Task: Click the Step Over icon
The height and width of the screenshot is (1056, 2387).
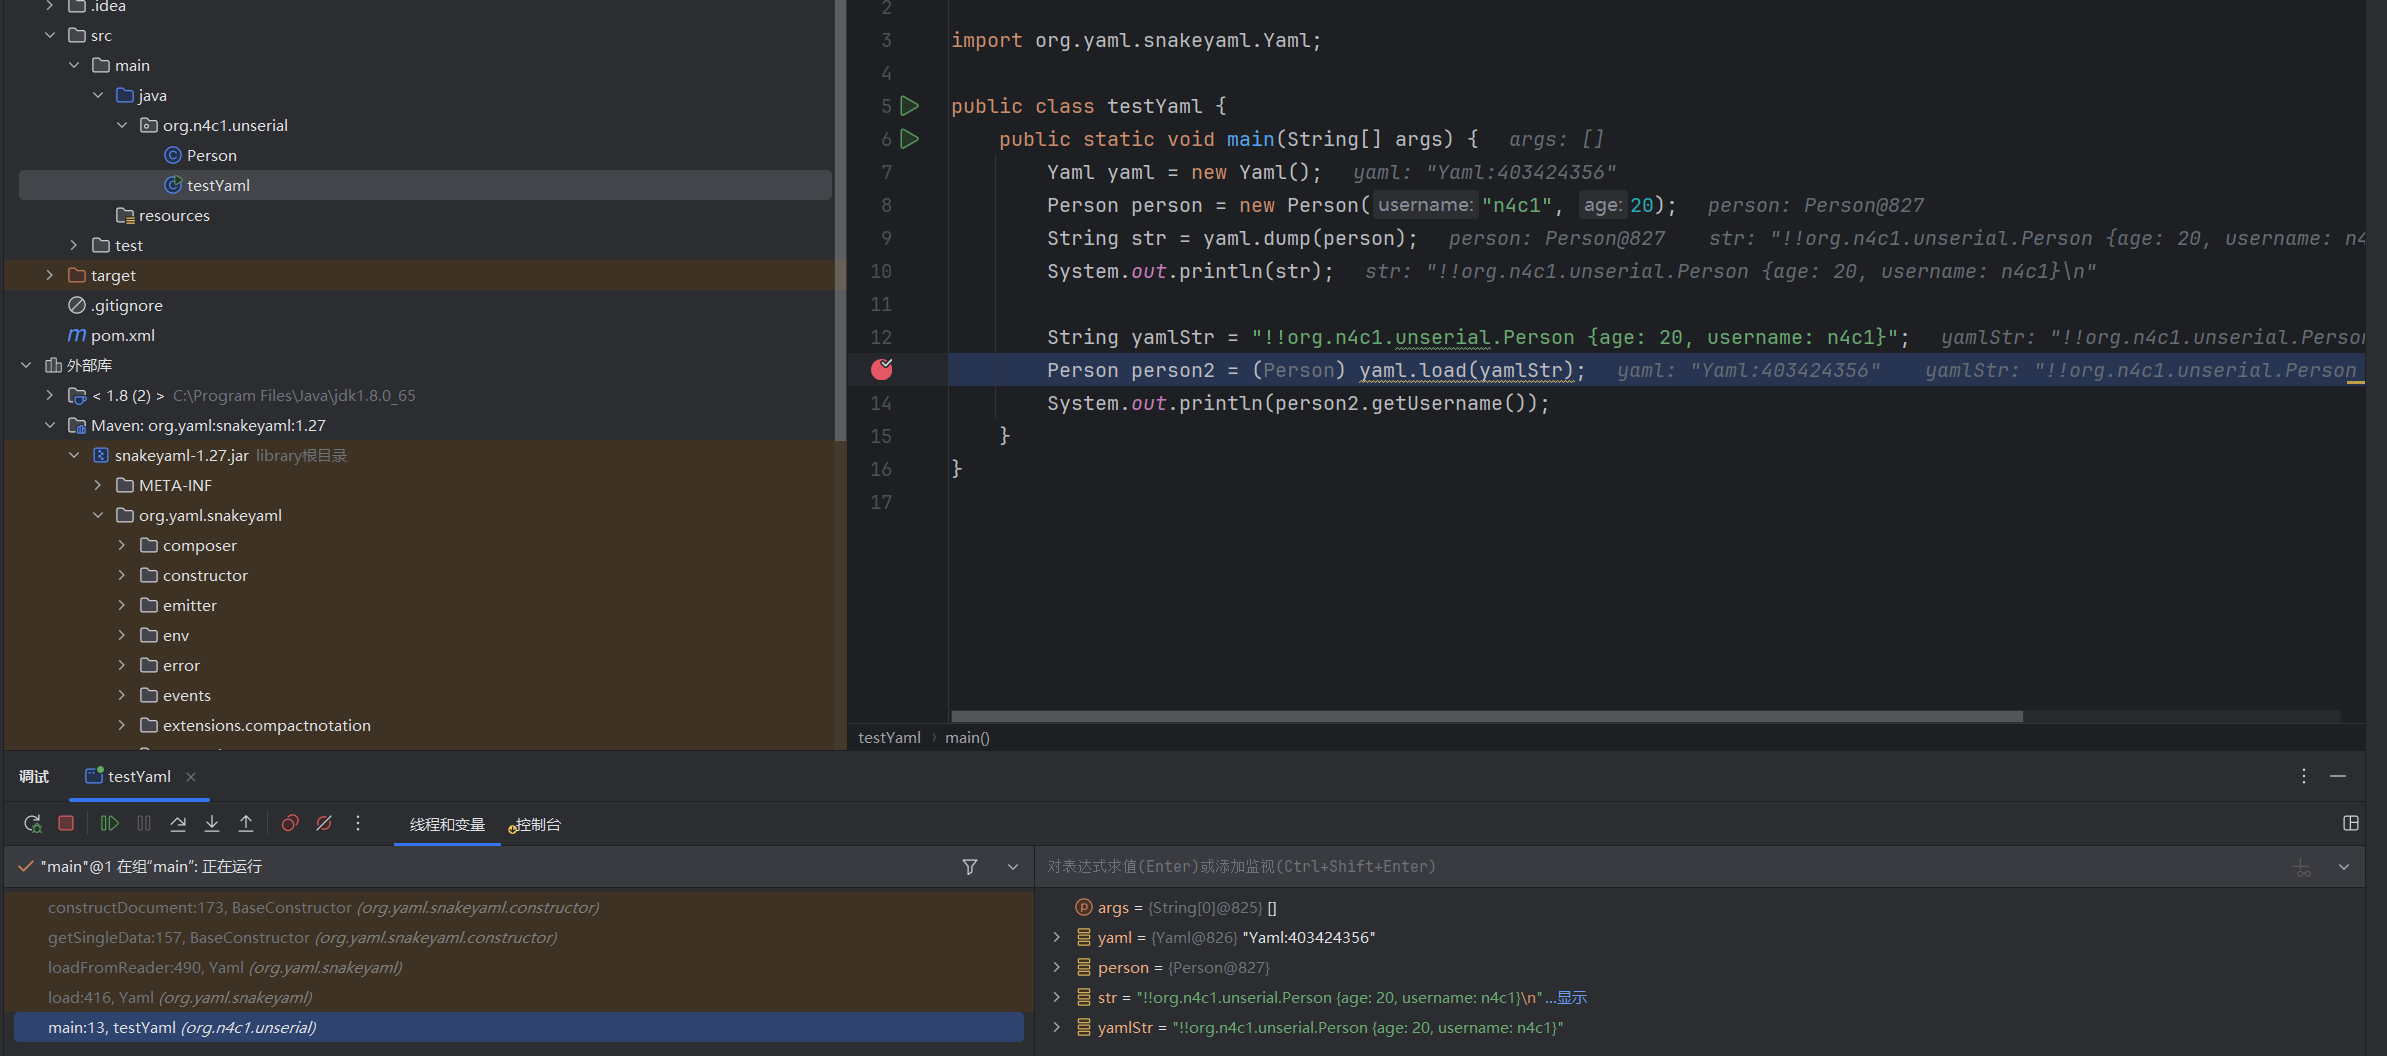Action: [x=178, y=823]
